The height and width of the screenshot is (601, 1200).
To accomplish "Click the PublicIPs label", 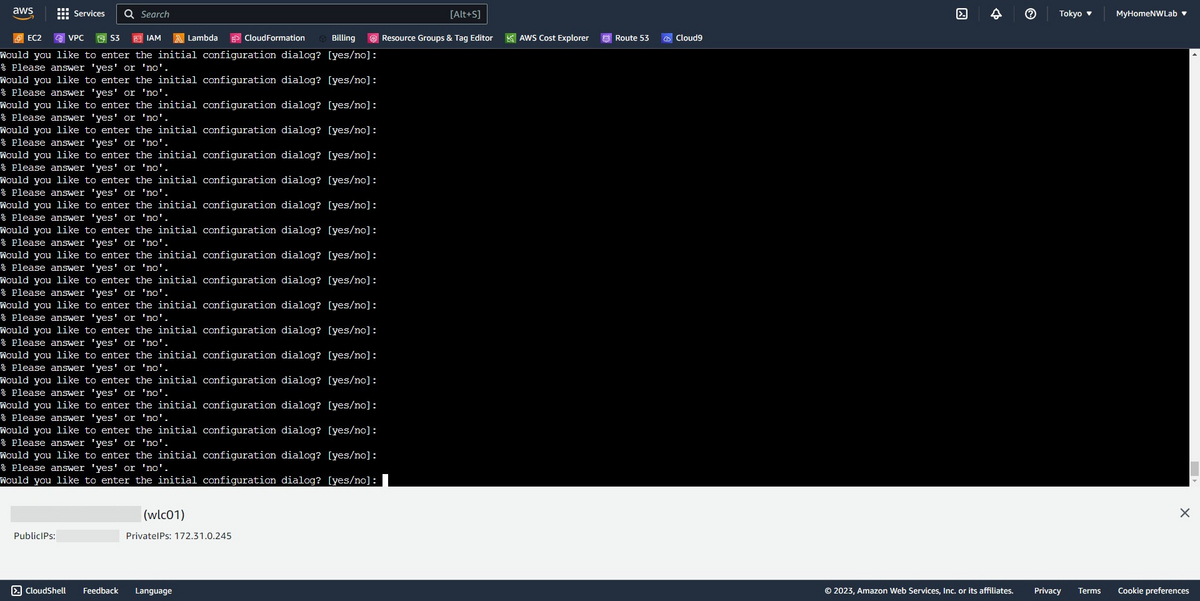I will point(35,536).
